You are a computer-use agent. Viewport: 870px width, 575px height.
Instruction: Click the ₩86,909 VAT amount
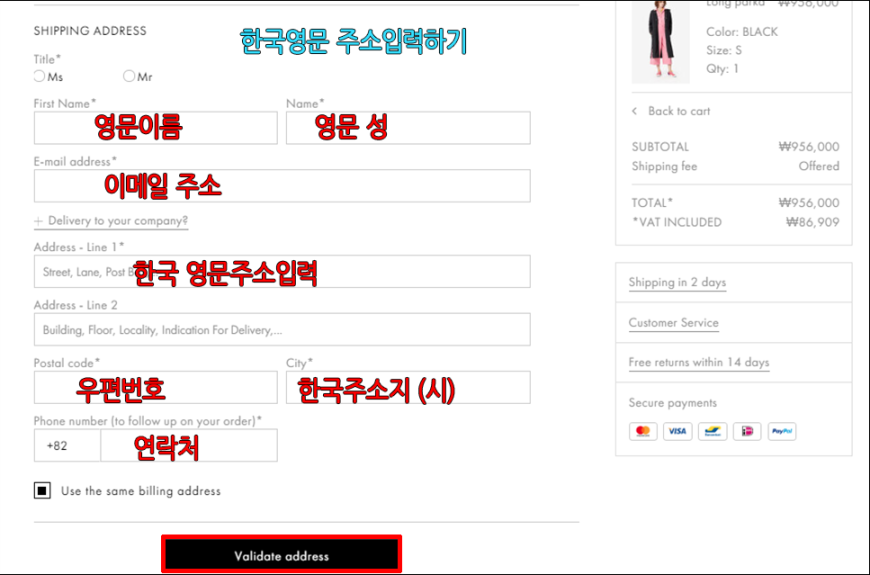pyautogui.click(x=813, y=222)
